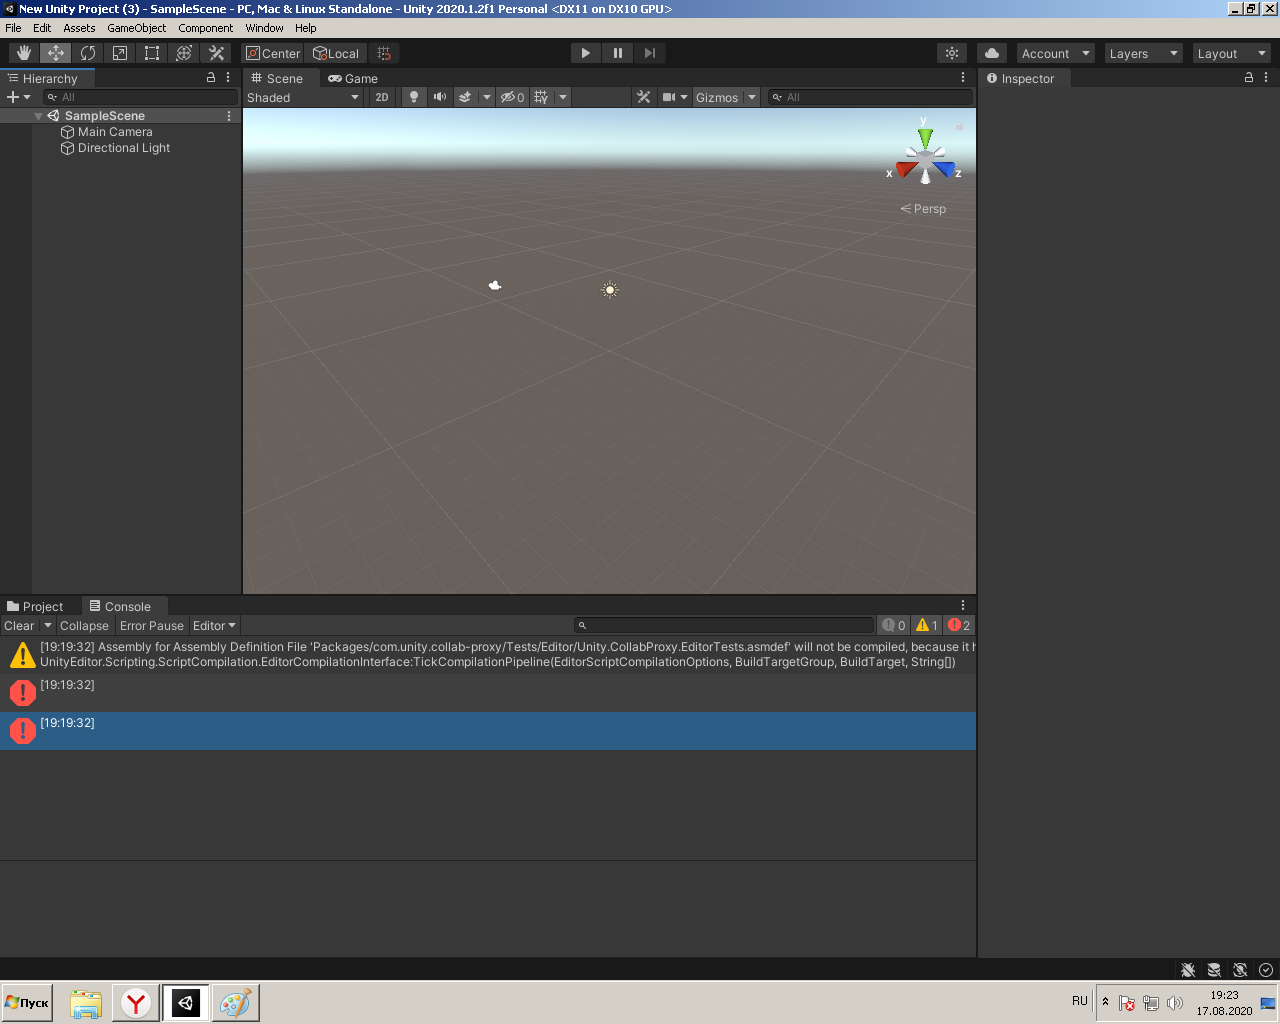Select the combined Transform tool

(x=184, y=53)
